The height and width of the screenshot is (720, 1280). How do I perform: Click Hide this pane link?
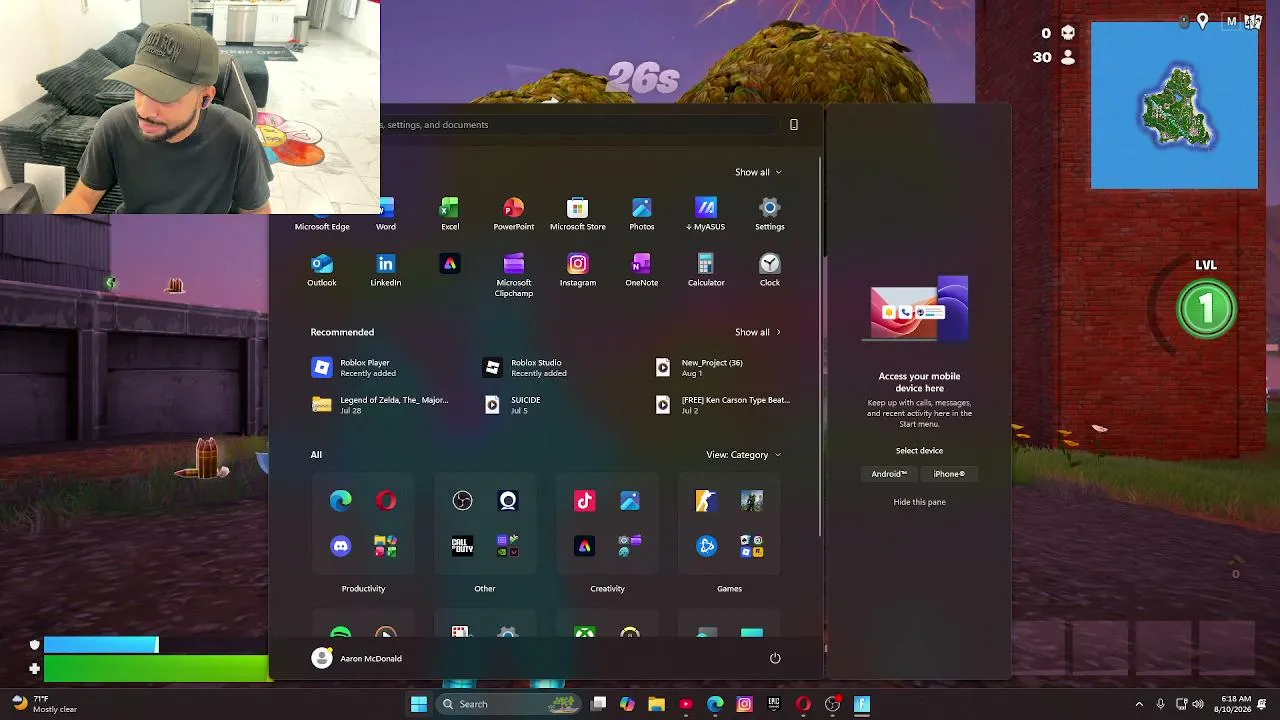[919, 502]
